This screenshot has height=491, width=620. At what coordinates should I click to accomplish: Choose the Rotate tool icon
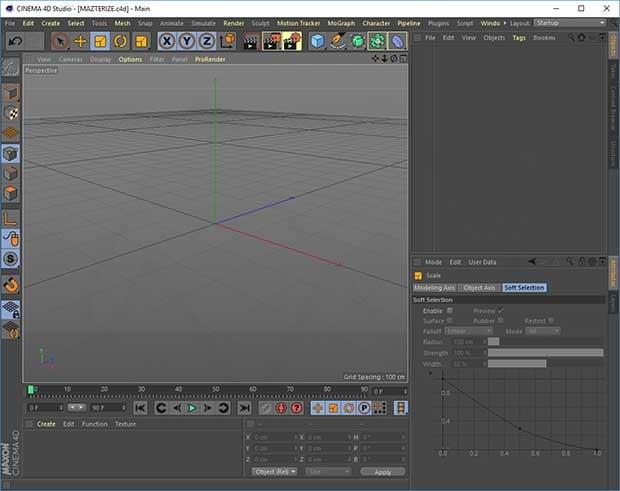coord(120,41)
